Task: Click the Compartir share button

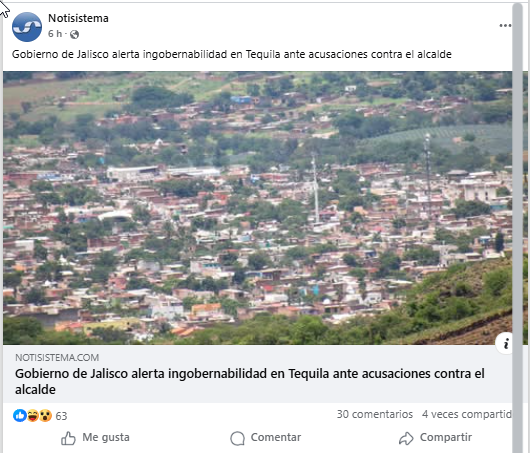Action: coord(435,438)
